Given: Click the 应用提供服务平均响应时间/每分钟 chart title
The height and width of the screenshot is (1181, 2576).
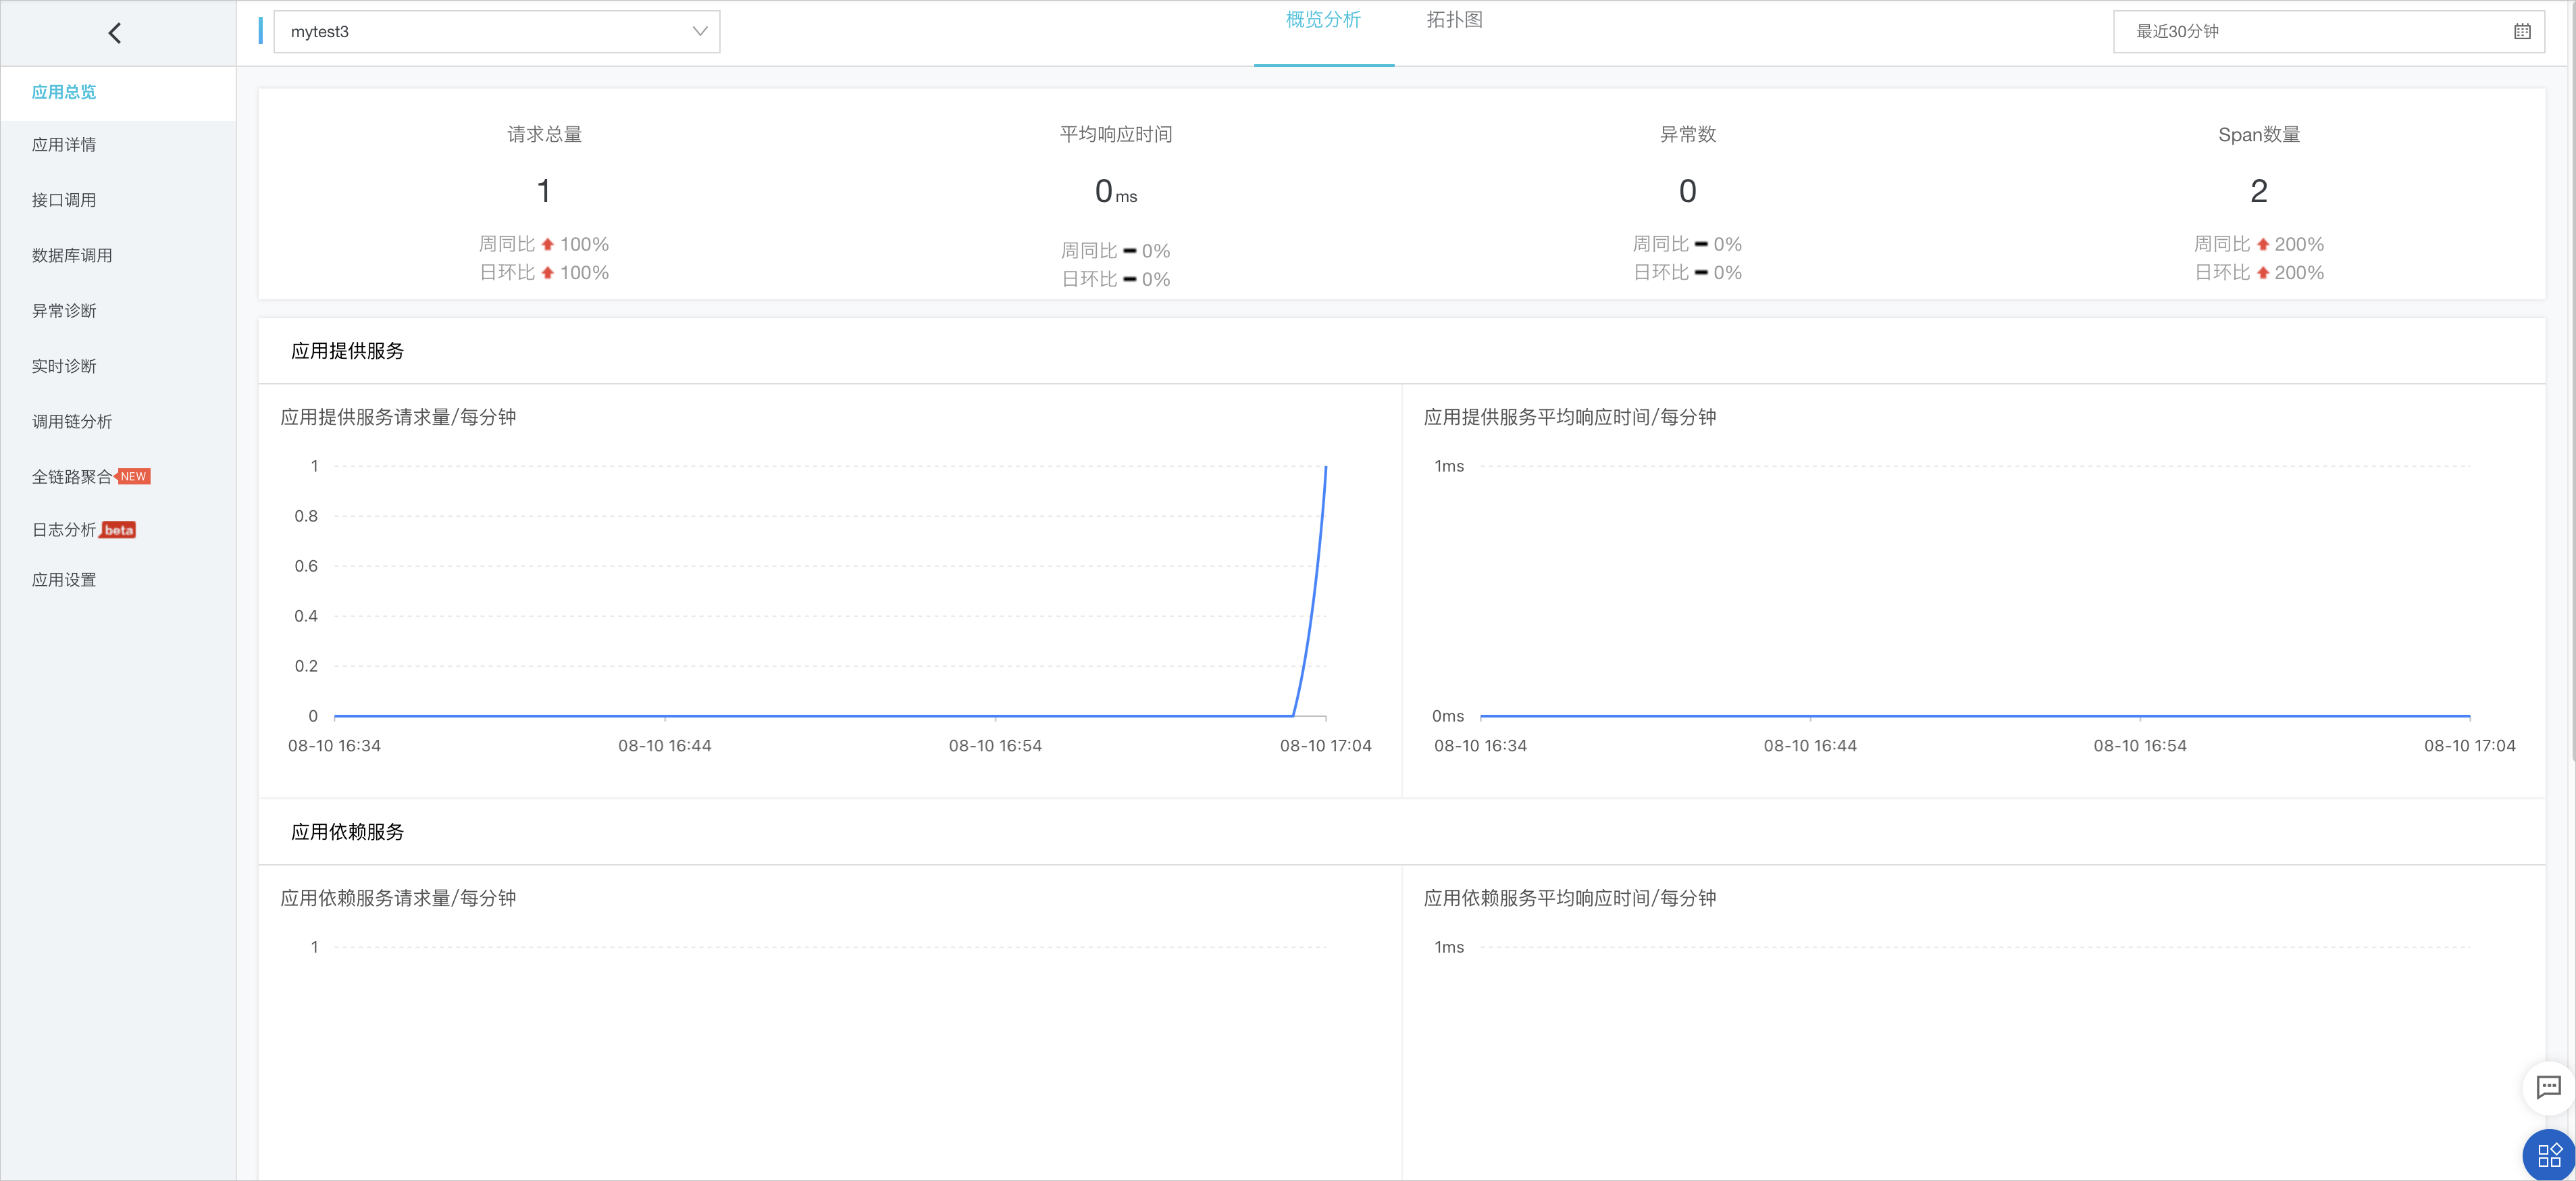Looking at the screenshot, I should click(x=1570, y=417).
